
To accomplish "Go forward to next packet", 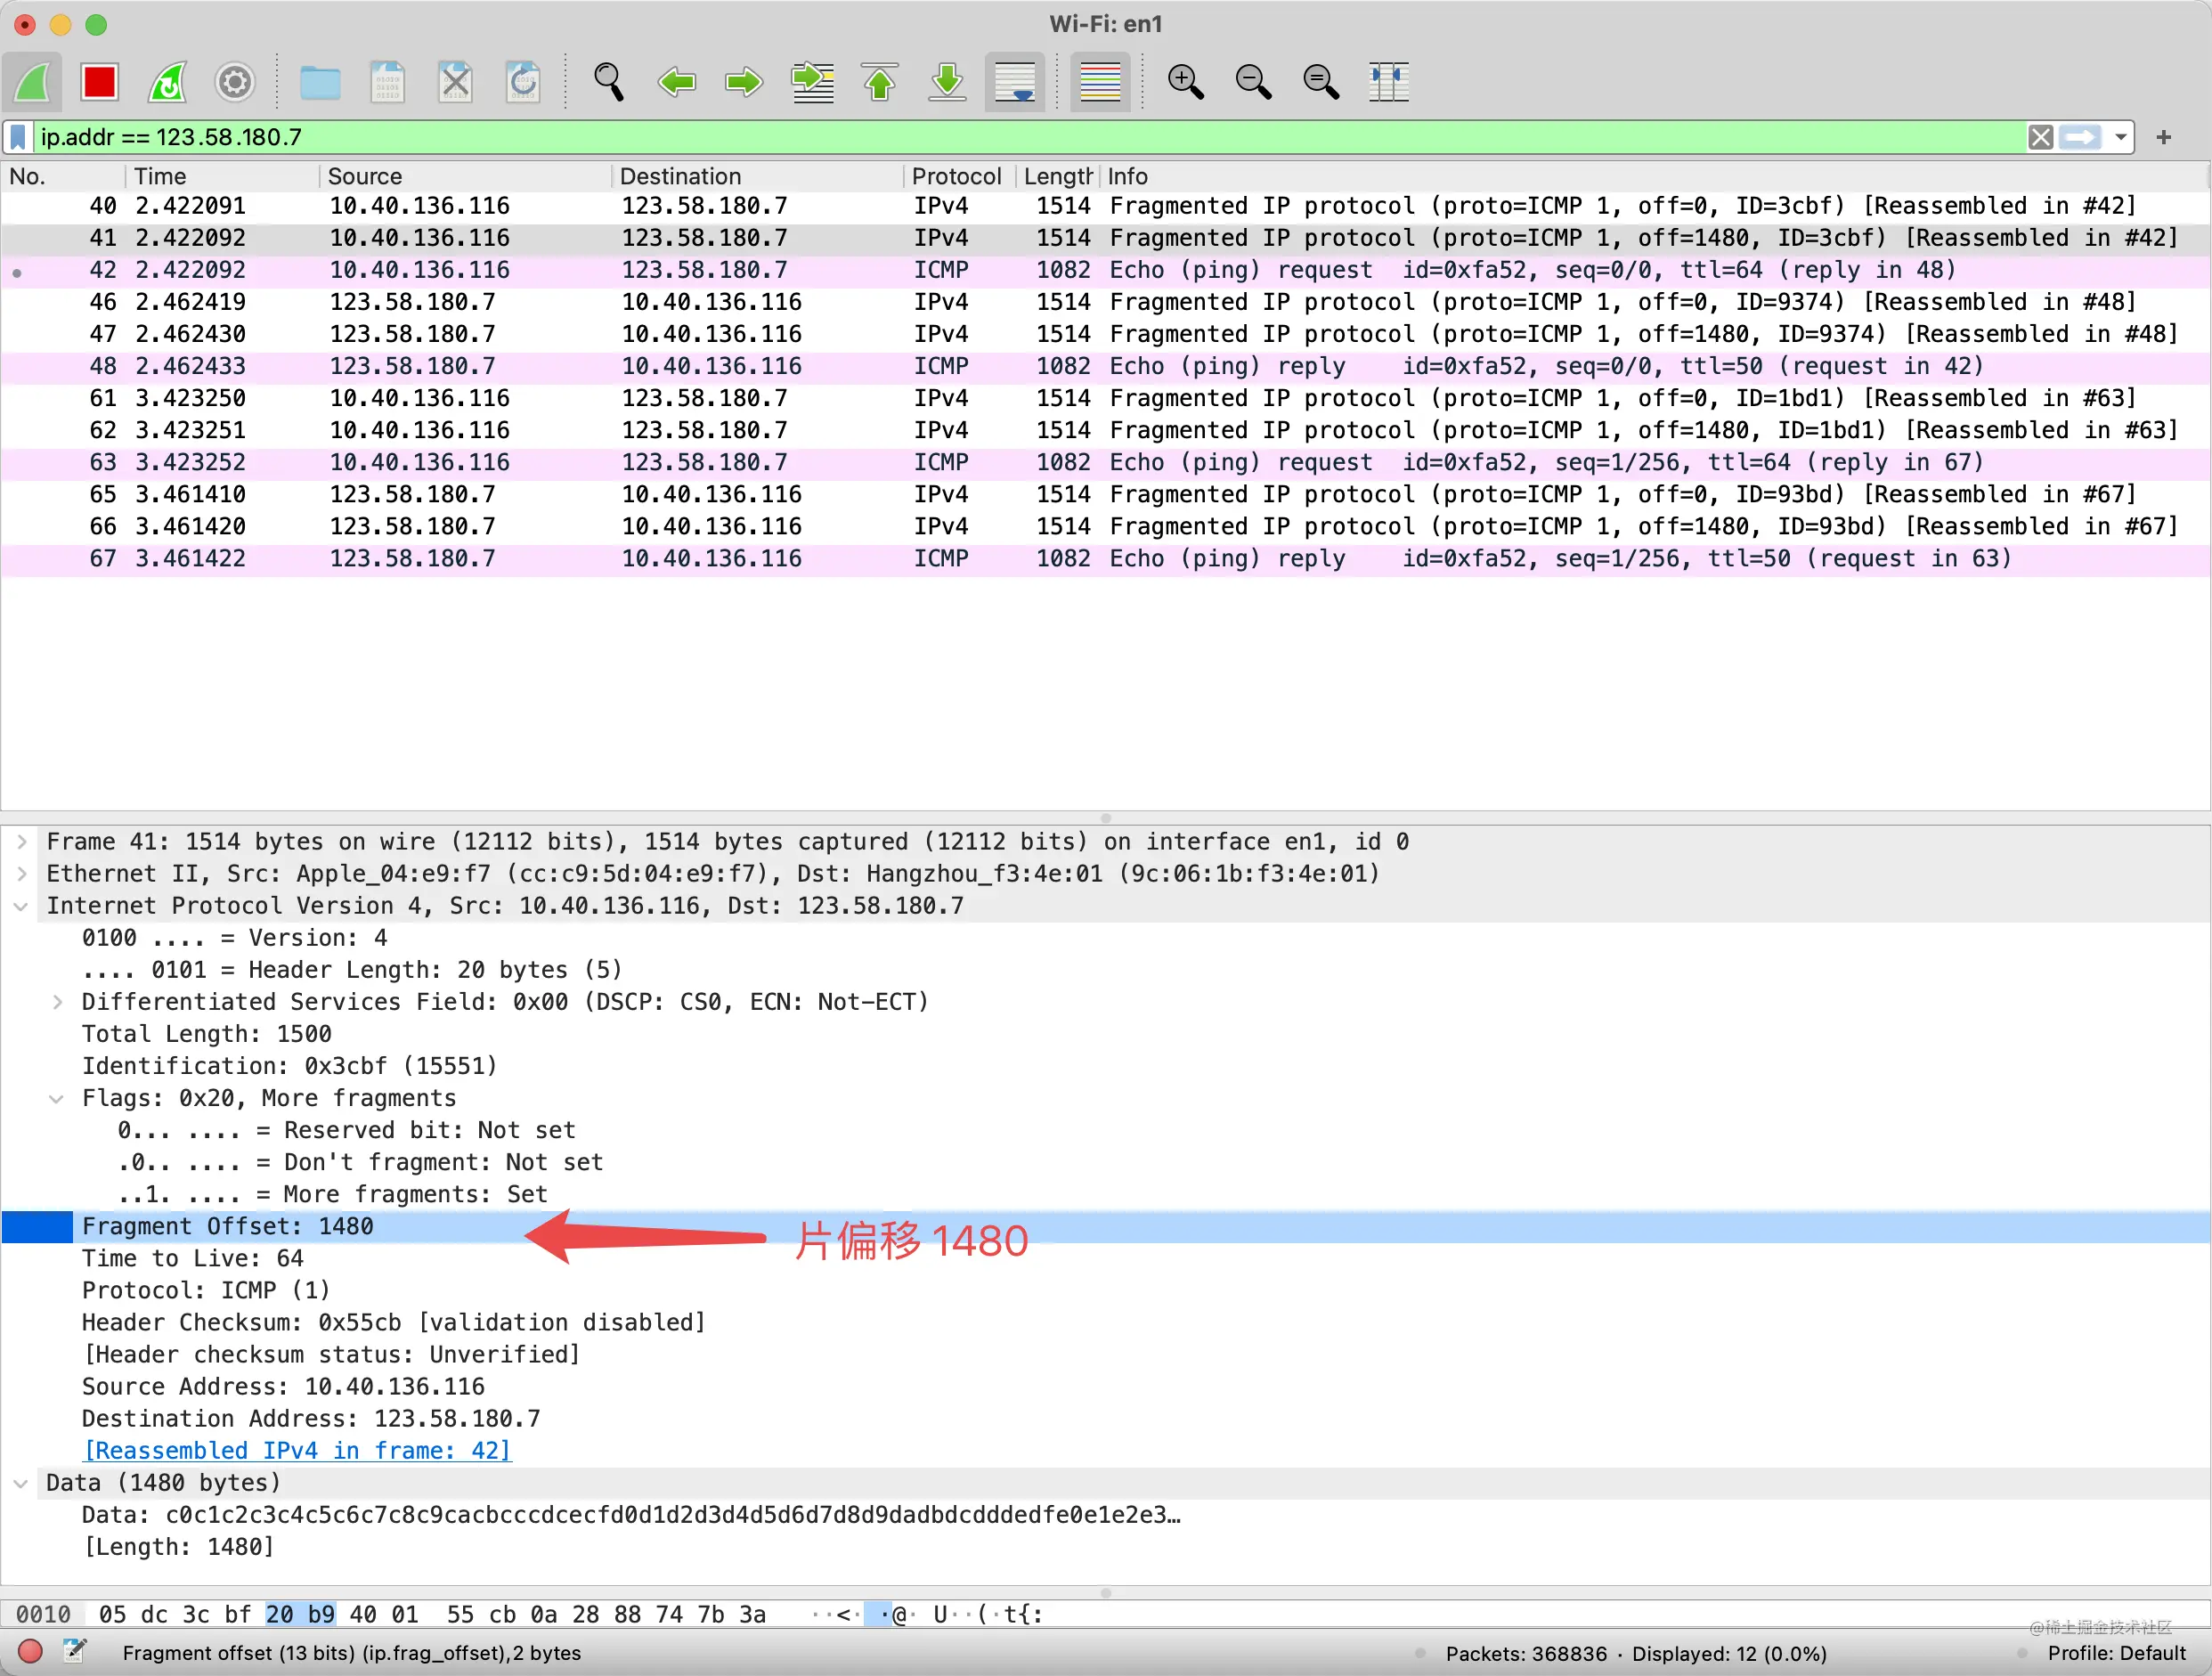I will [x=744, y=82].
